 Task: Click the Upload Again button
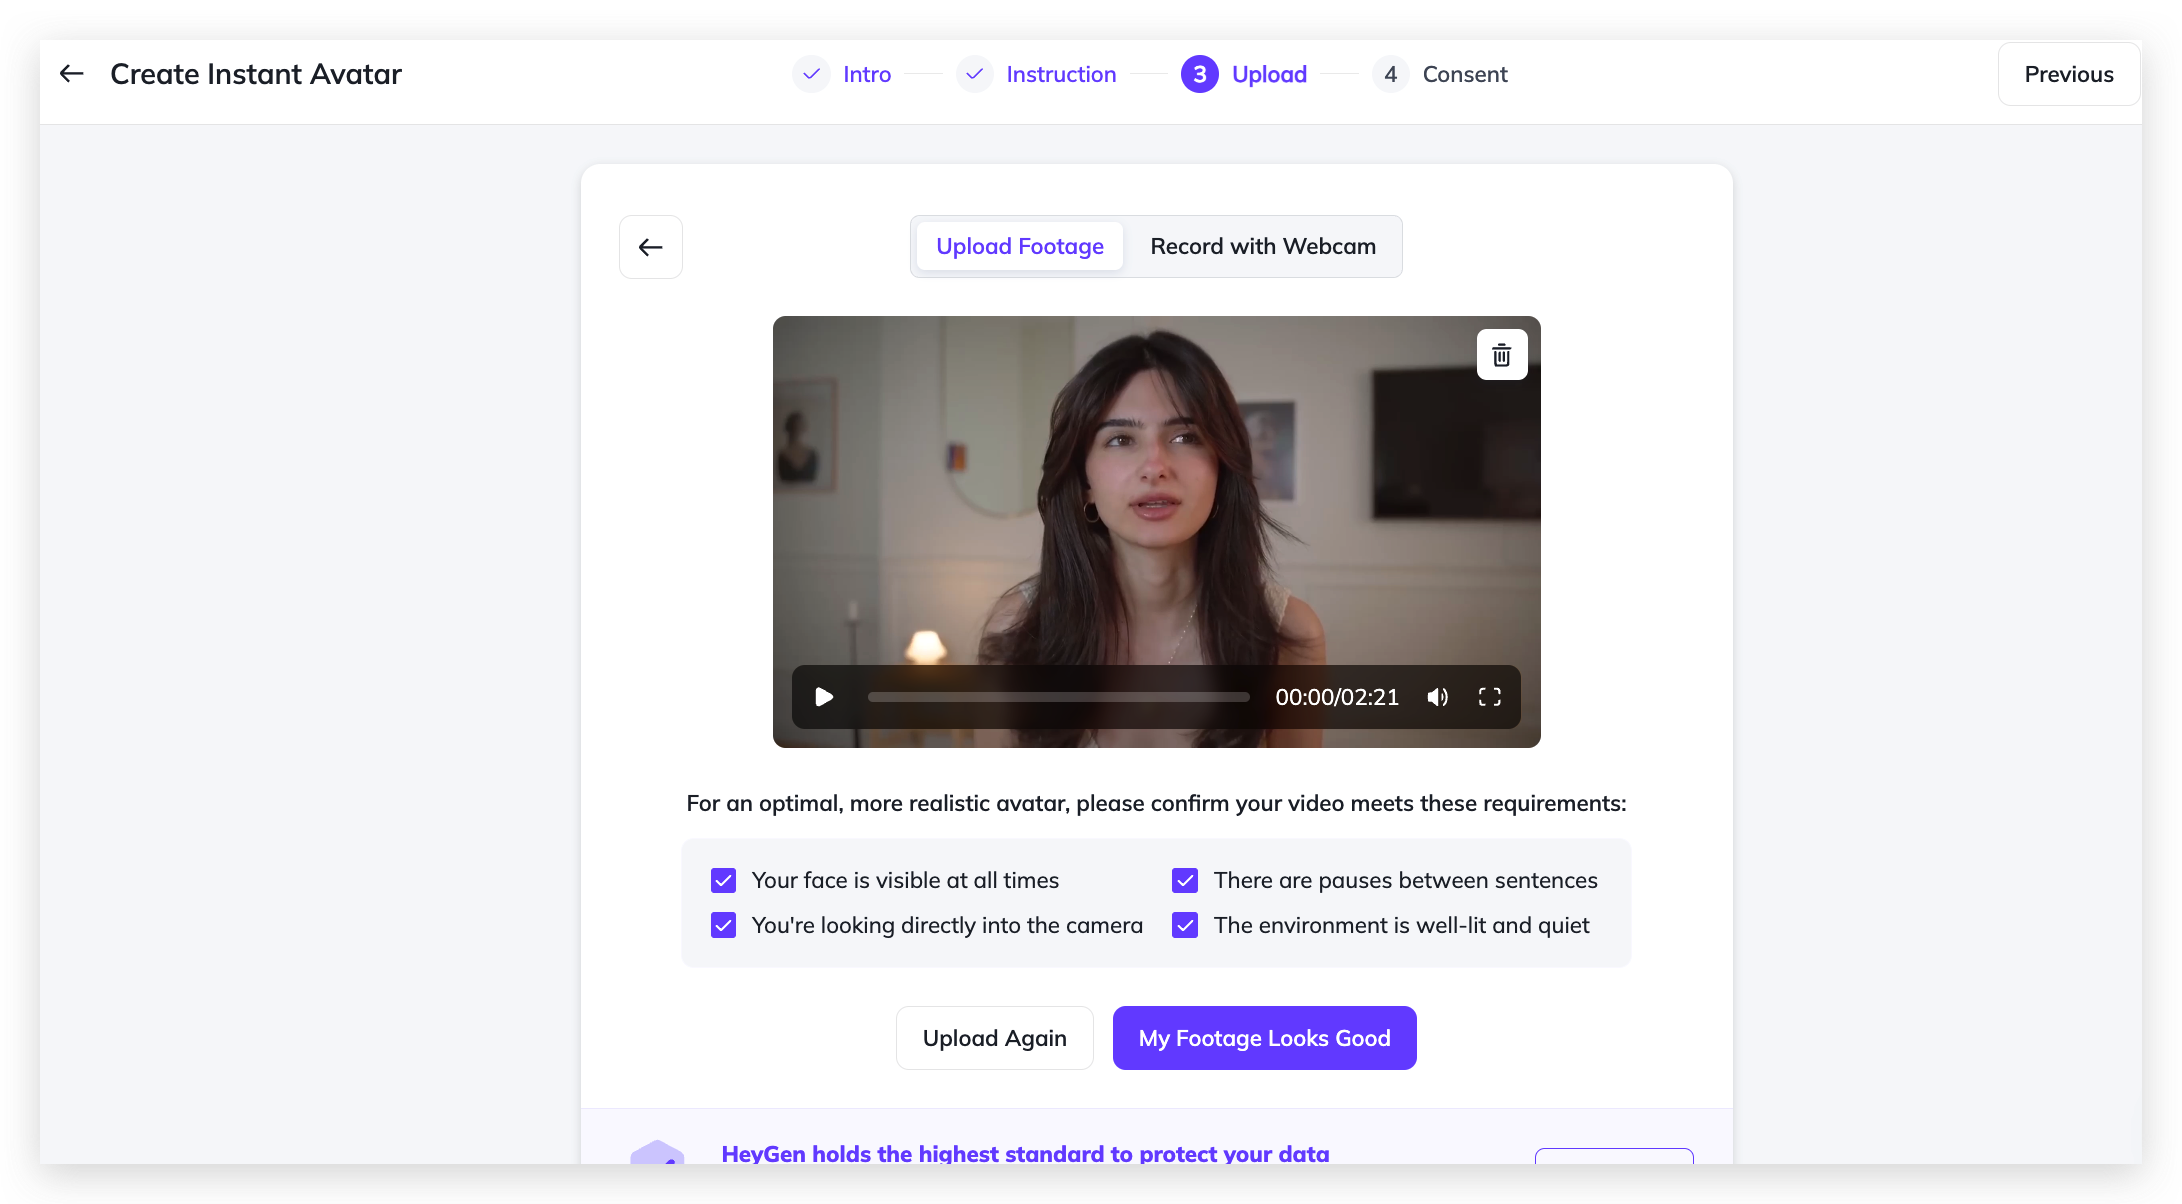click(994, 1038)
